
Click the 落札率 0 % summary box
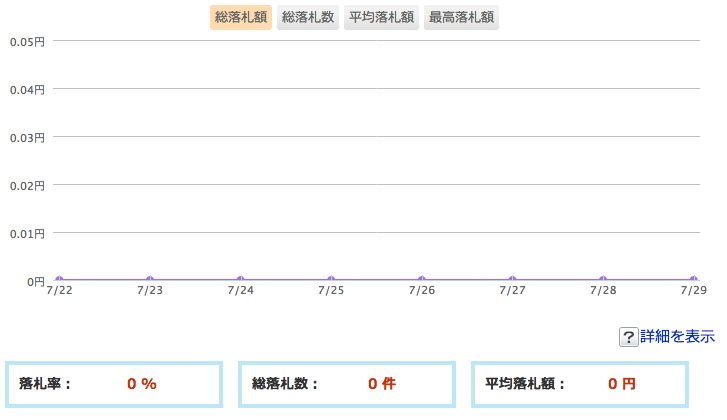[x=113, y=384]
